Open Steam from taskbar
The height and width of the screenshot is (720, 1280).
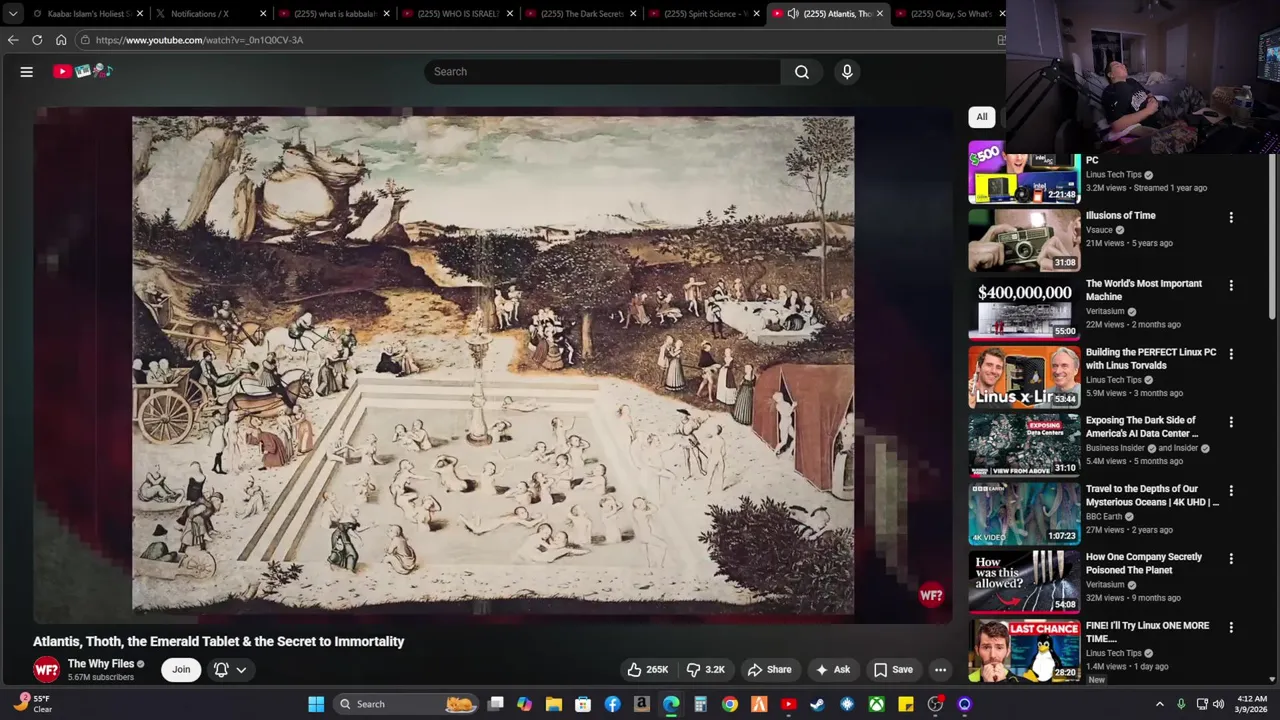(818, 704)
